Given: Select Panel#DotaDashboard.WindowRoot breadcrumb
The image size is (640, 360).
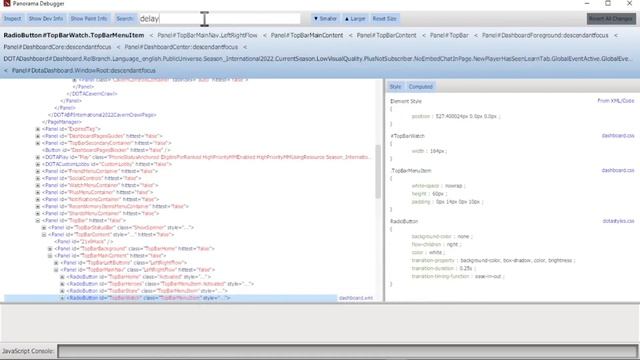Looking at the screenshot, I should [83, 71].
